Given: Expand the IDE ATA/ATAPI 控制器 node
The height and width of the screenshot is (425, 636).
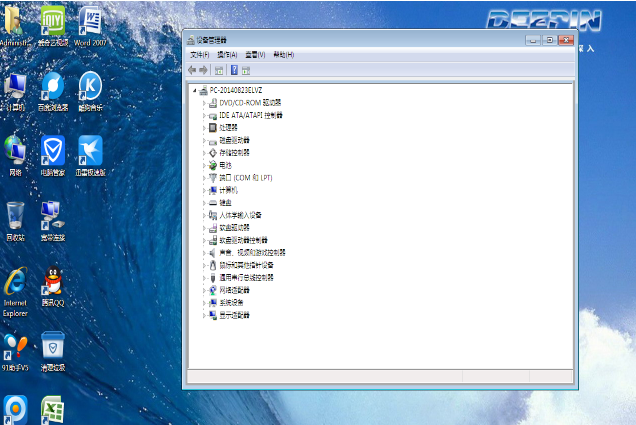Looking at the screenshot, I should coord(204,116).
